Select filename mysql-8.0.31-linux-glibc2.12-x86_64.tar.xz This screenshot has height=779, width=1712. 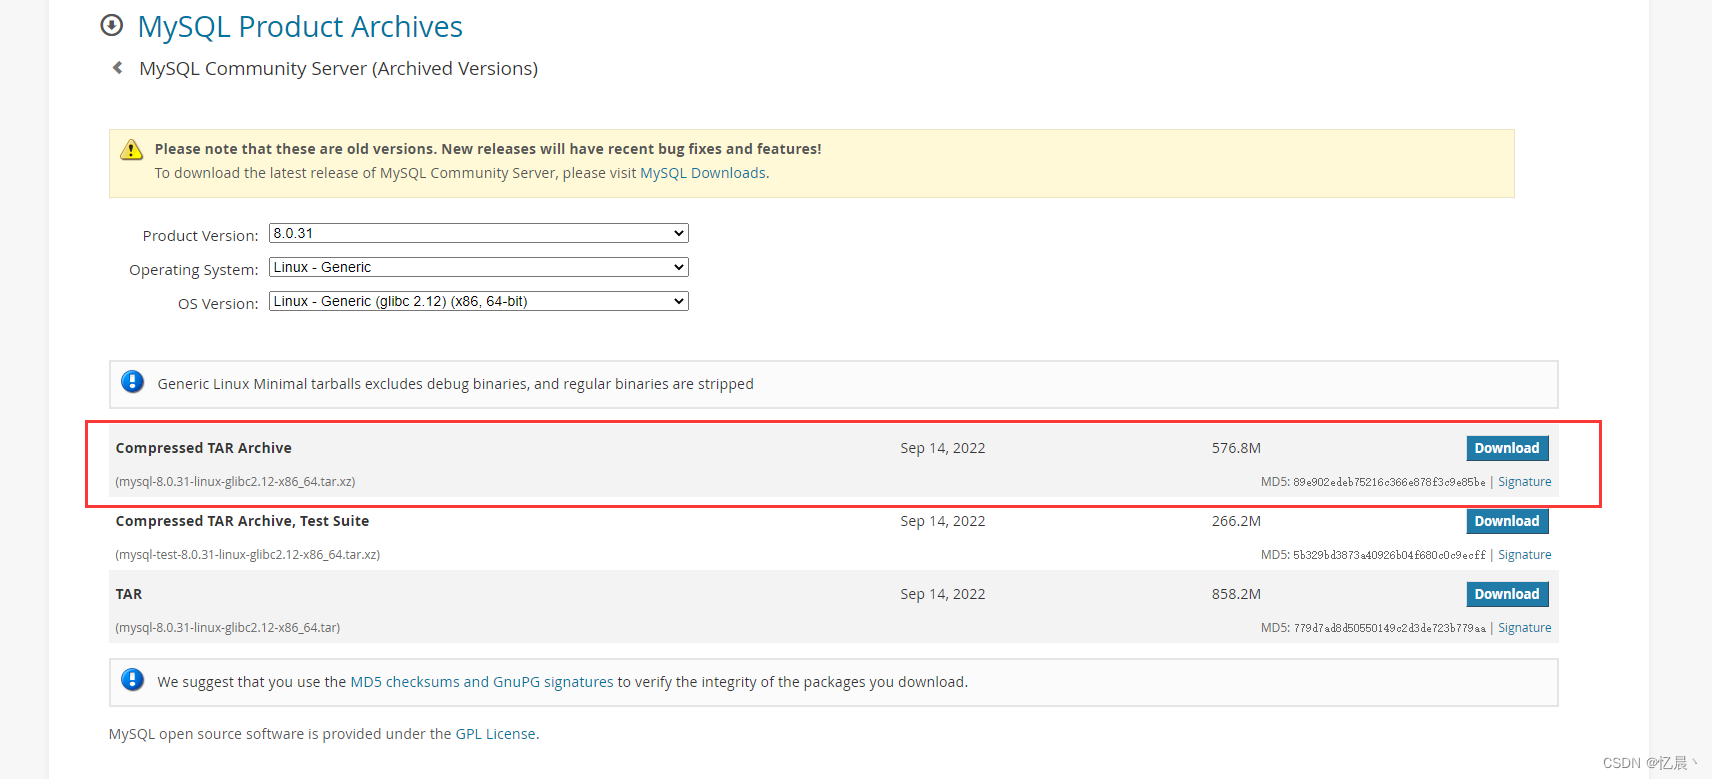tap(235, 482)
